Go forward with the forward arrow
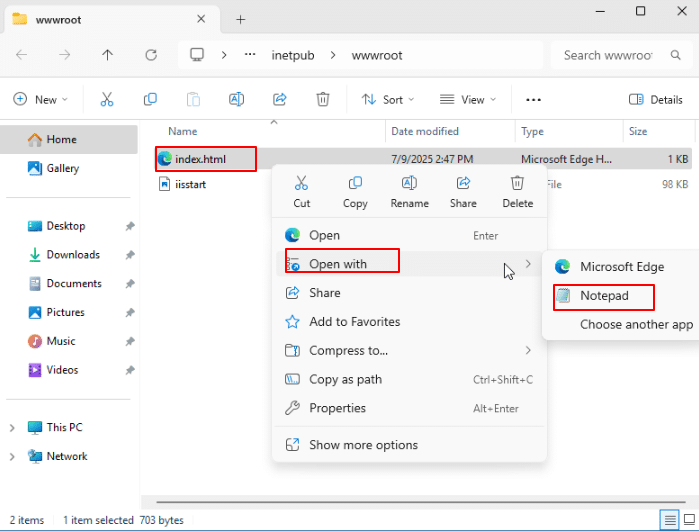The image size is (699, 531). coord(65,55)
